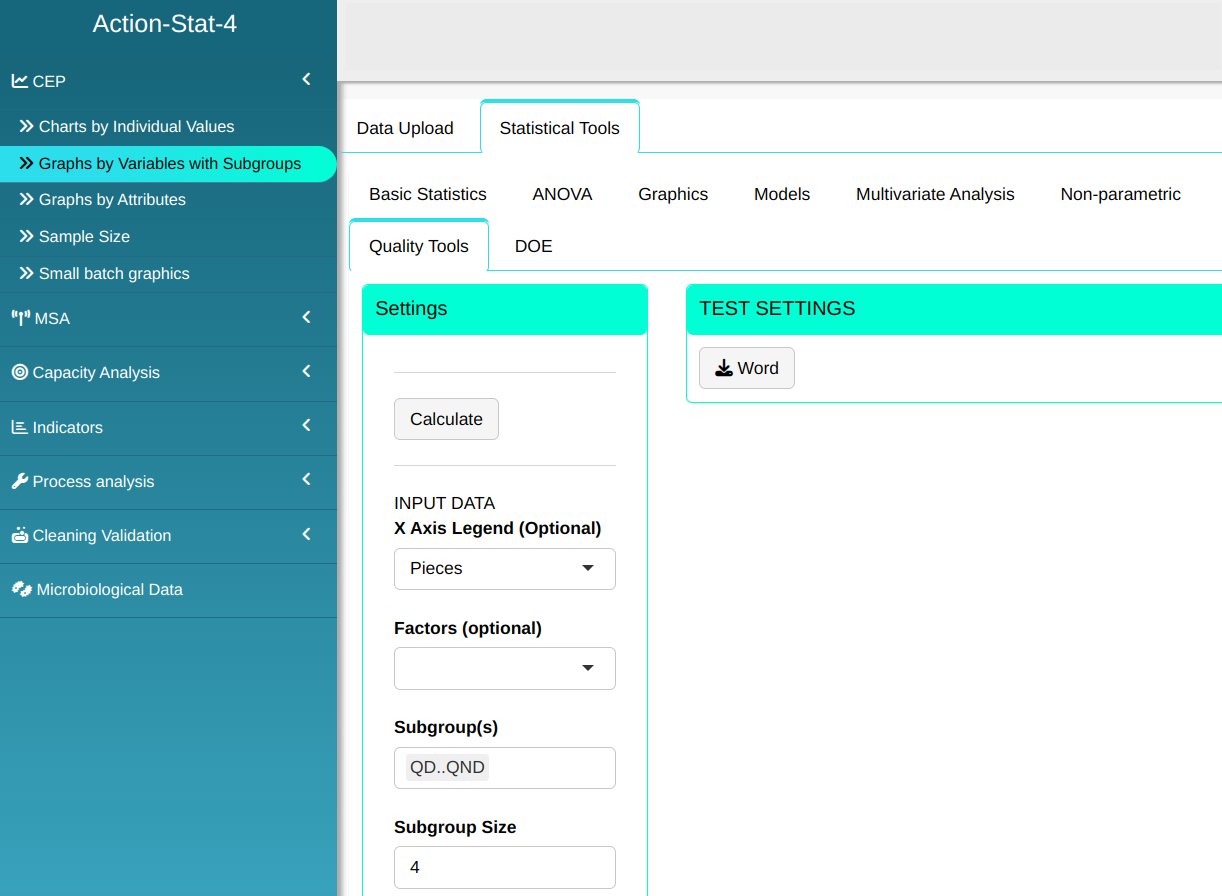Screen dimensions: 1222x896
Task: Switch to the Data Upload tab
Action: click(x=405, y=128)
